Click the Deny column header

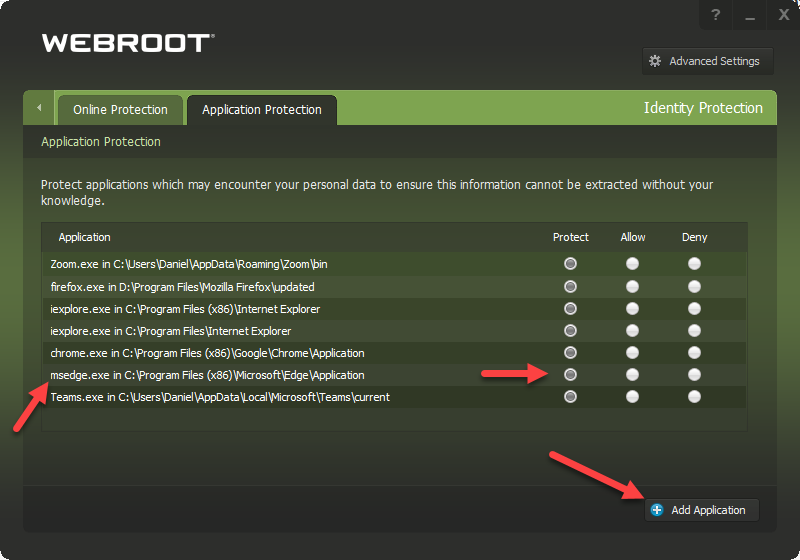pyautogui.click(x=694, y=237)
